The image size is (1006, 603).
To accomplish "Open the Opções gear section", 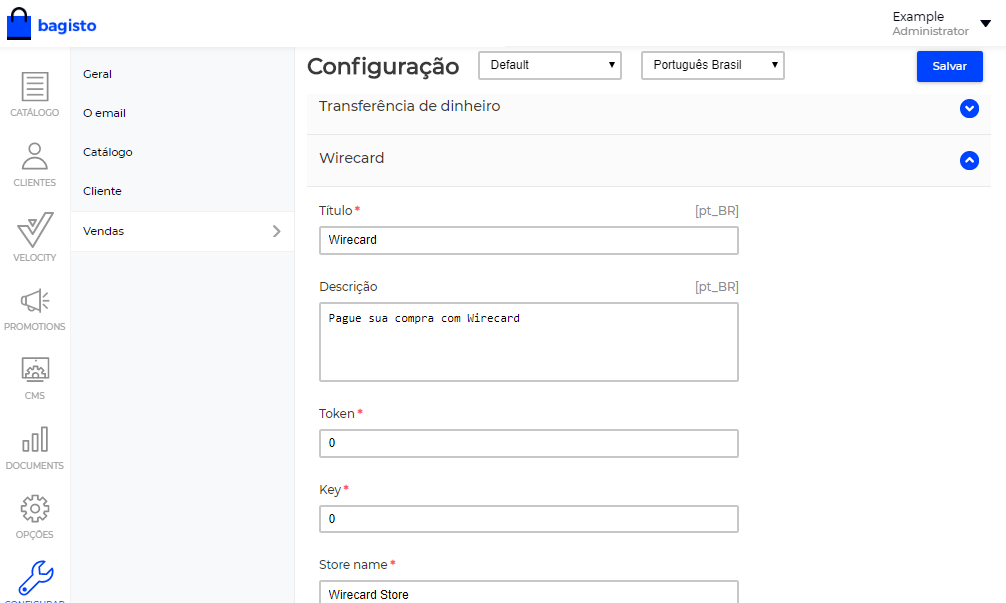I will click(35, 517).
